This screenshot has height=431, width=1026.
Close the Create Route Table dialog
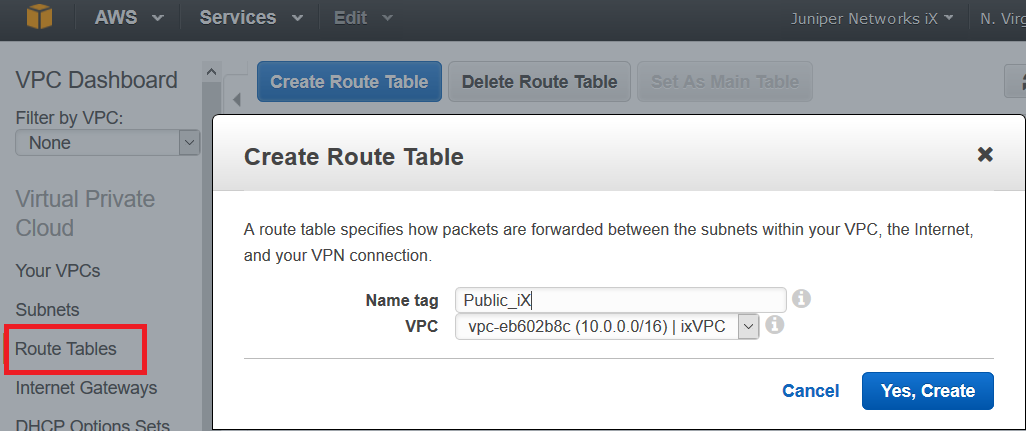point(985,154)
